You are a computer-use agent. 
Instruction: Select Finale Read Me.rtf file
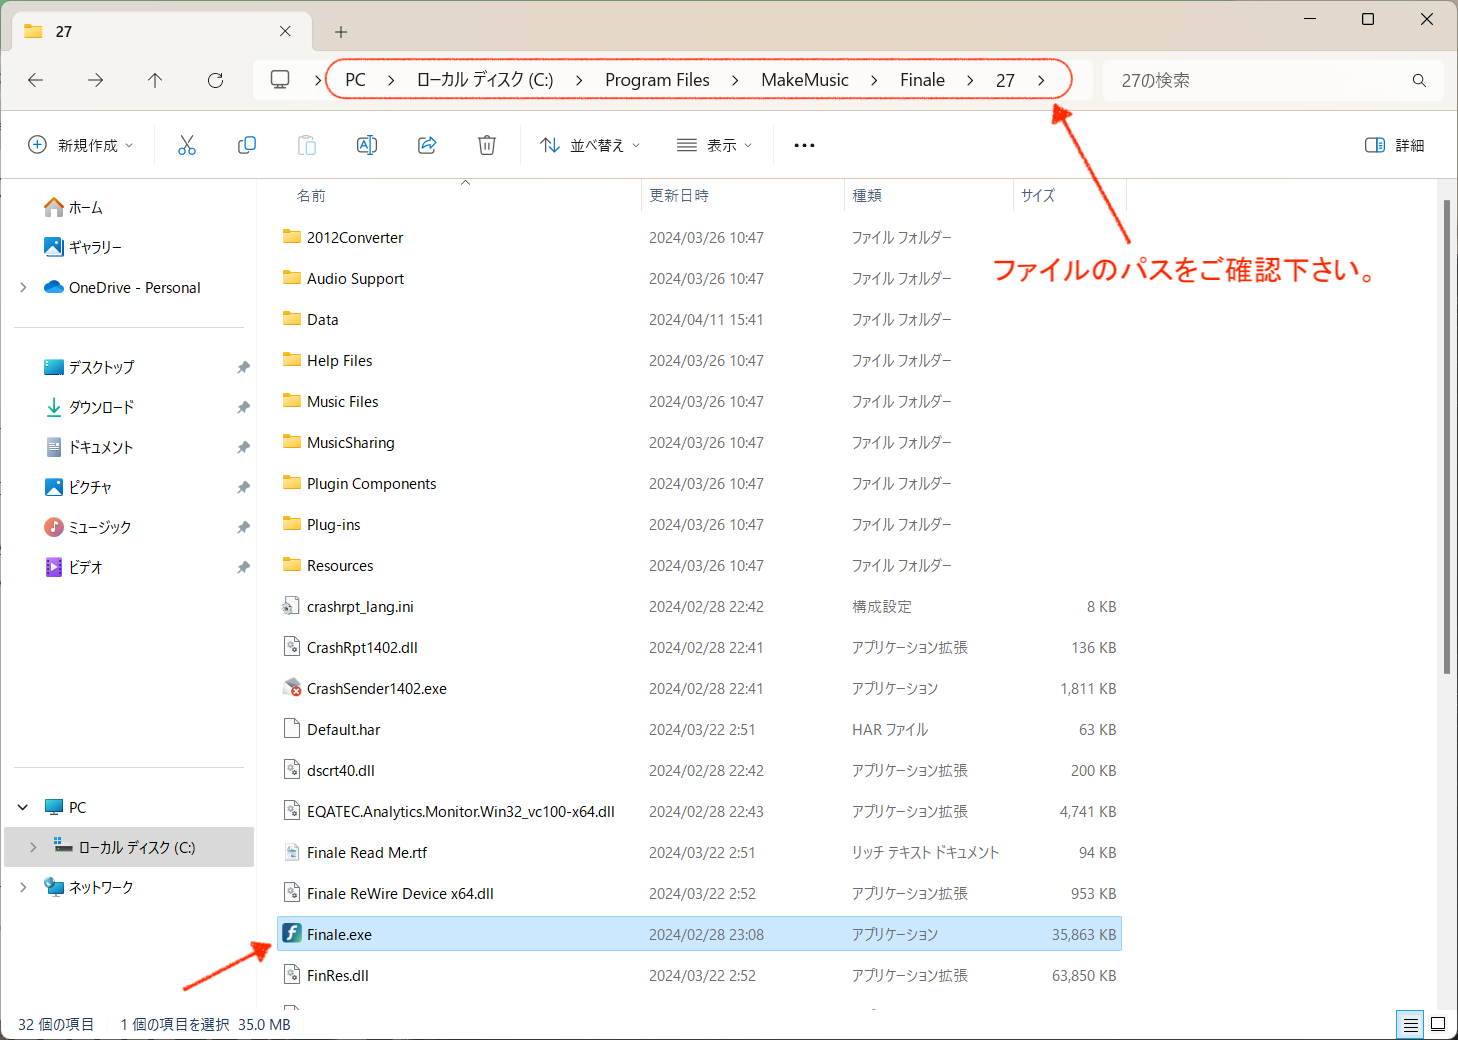366,852
